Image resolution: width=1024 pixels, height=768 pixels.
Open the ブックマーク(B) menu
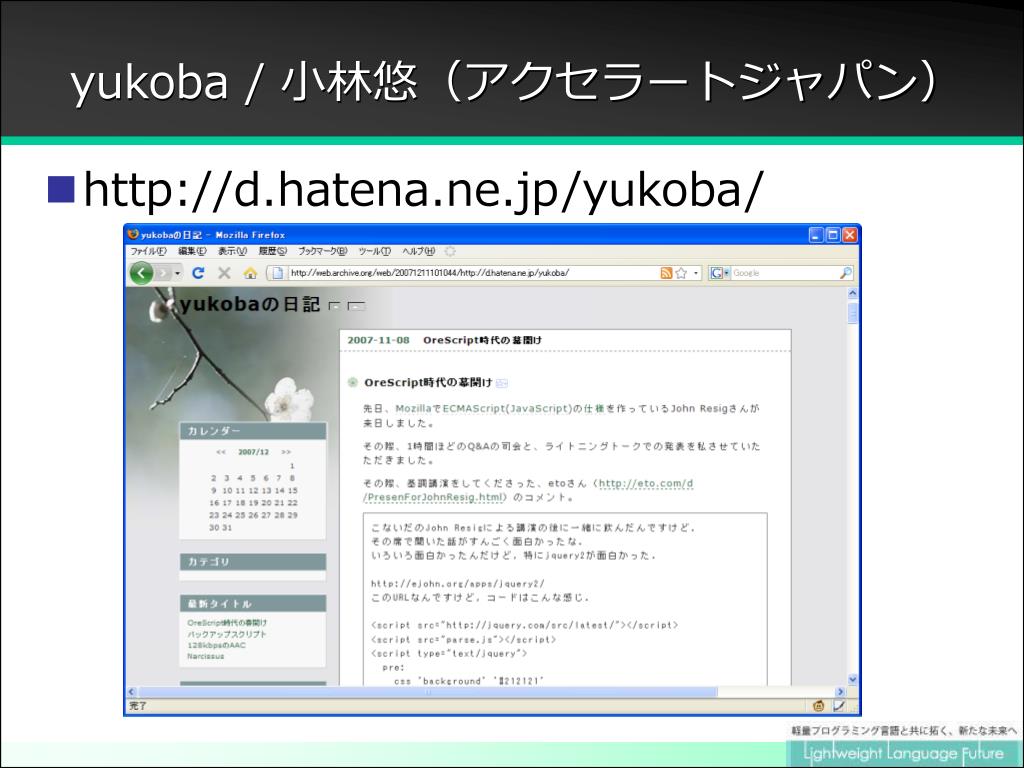tap(323, 251)
